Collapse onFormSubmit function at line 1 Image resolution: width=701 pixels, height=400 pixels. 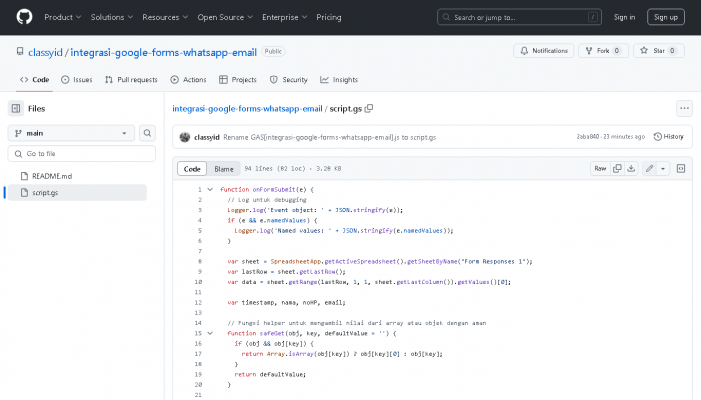pos(210,189)
